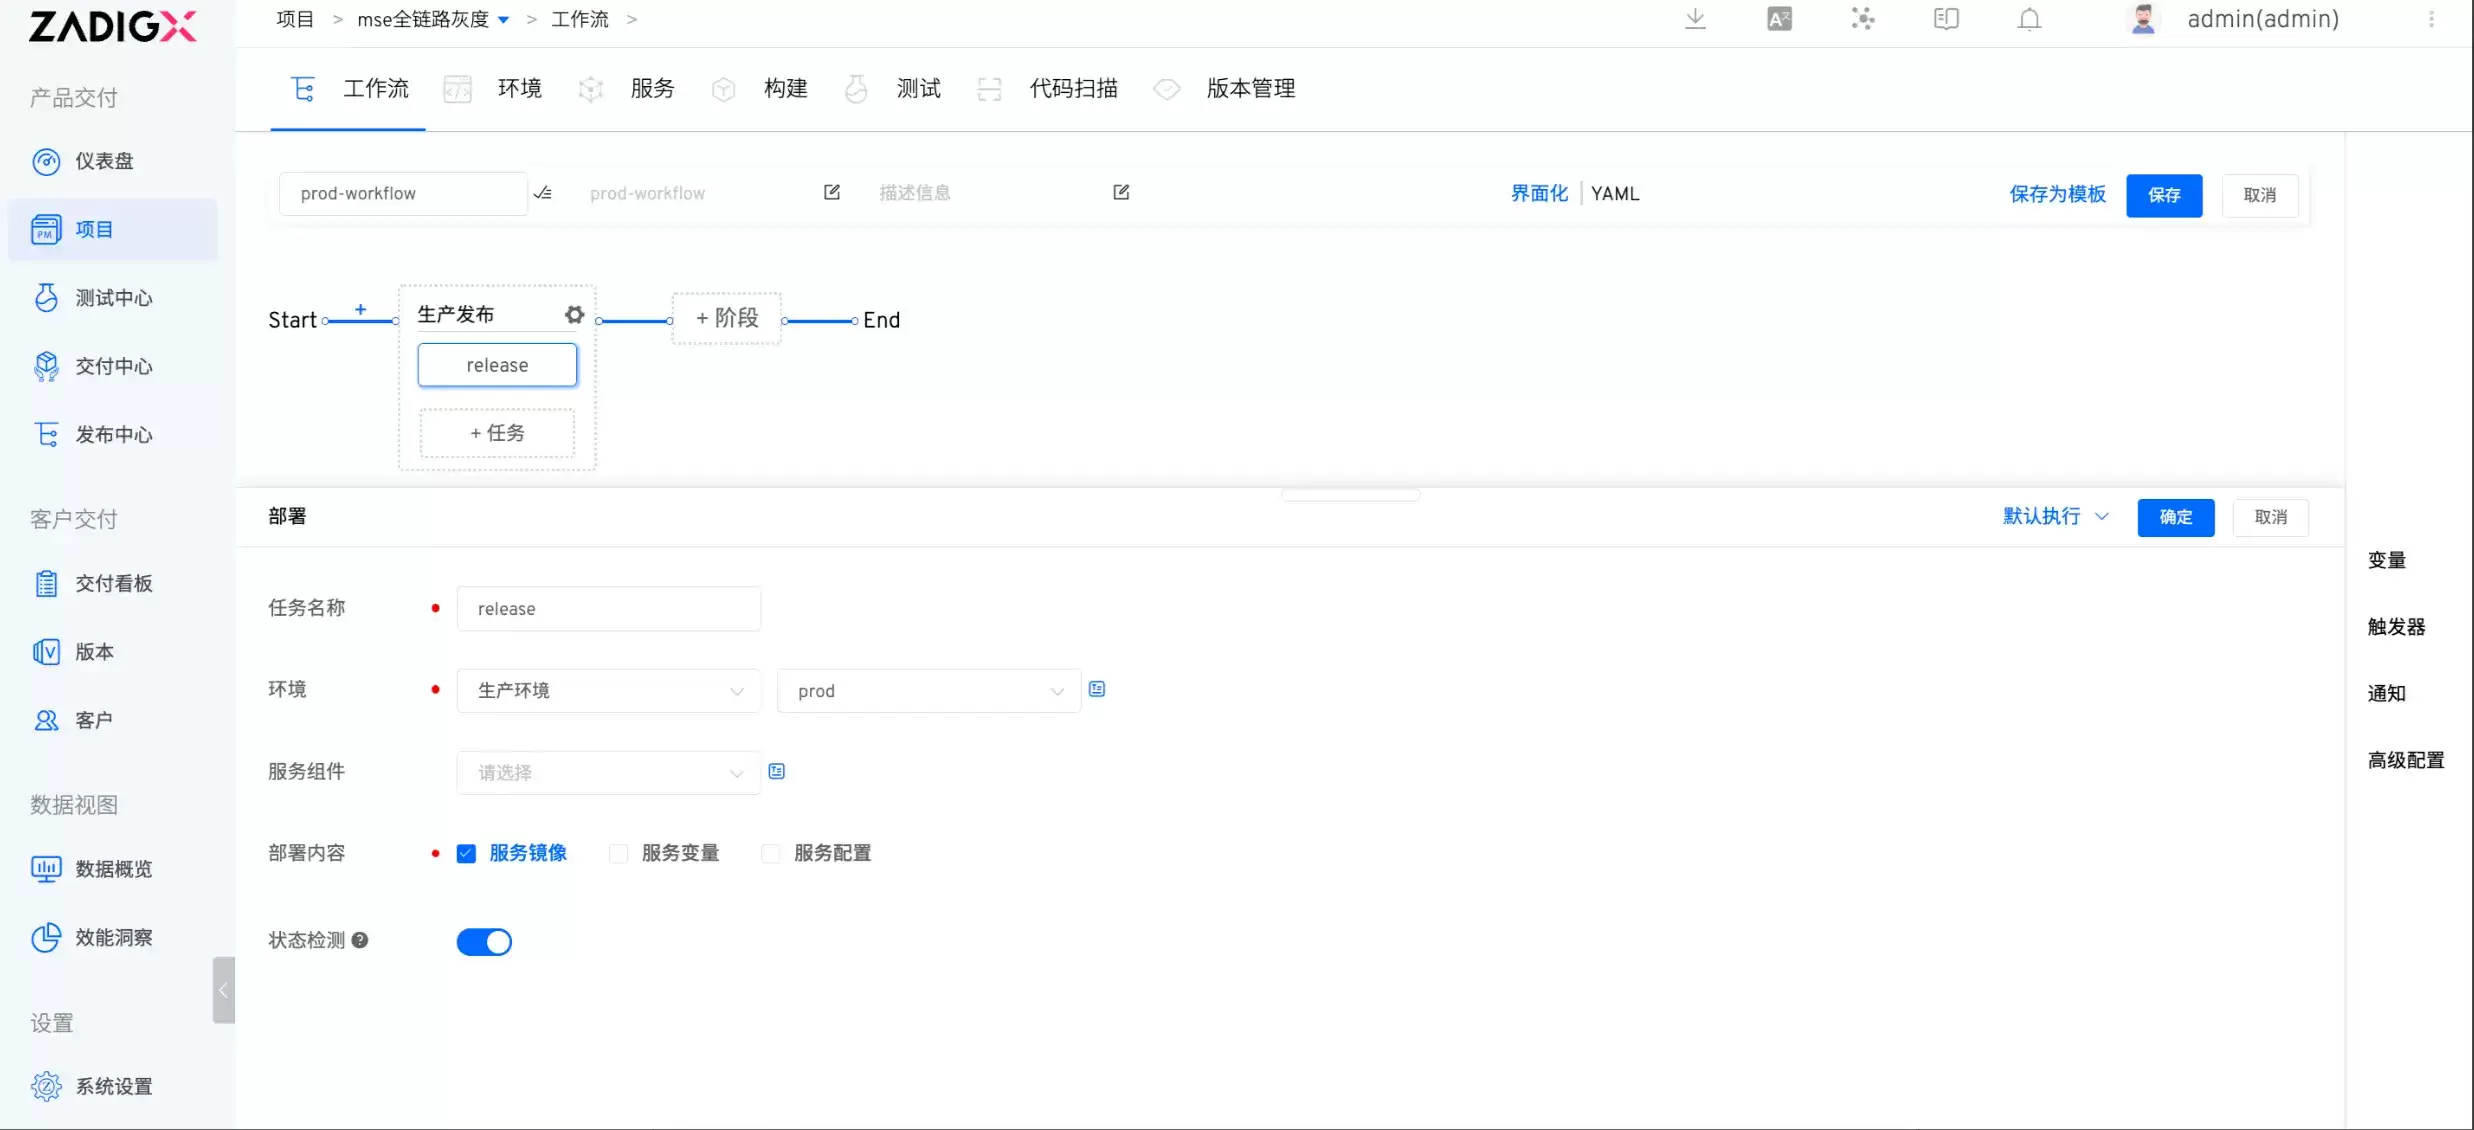Image resolution: width=2474 pixels, height=1130 pixels.
Task: Open 高级配置 in the right panel
Action: click(x=2406, y=761)
